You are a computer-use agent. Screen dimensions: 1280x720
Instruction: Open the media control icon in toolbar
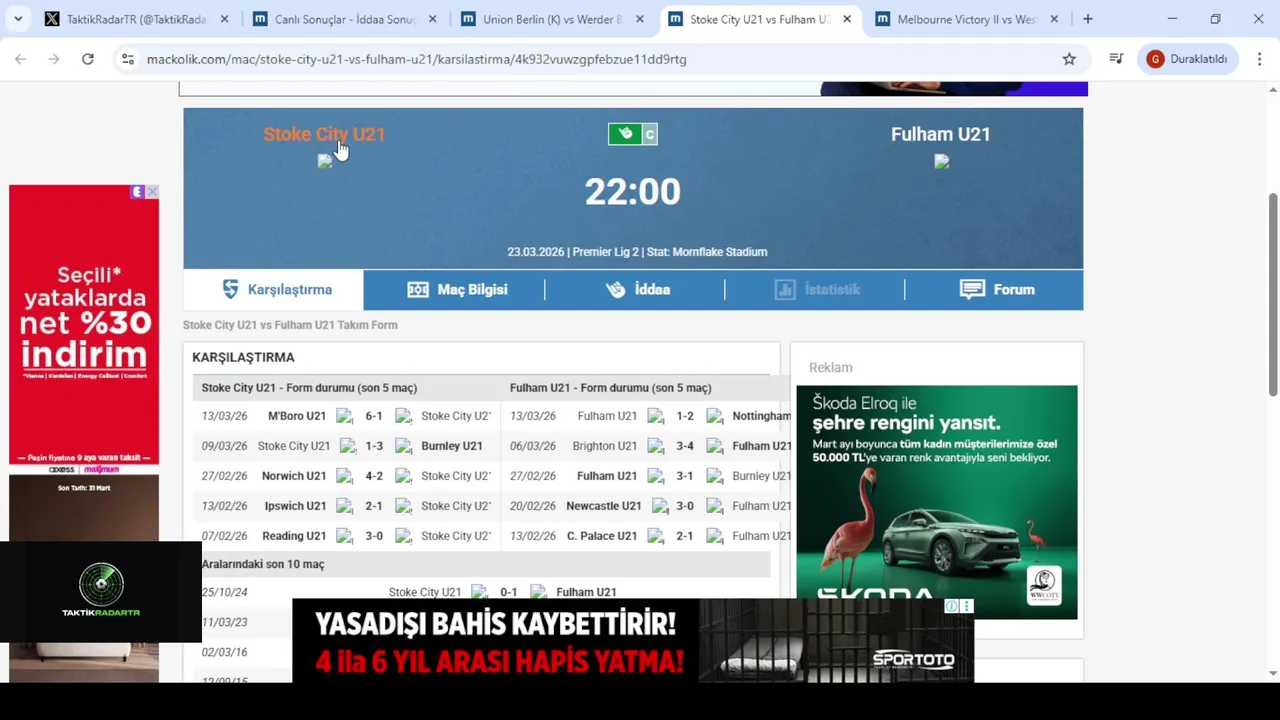point(1116,59)
